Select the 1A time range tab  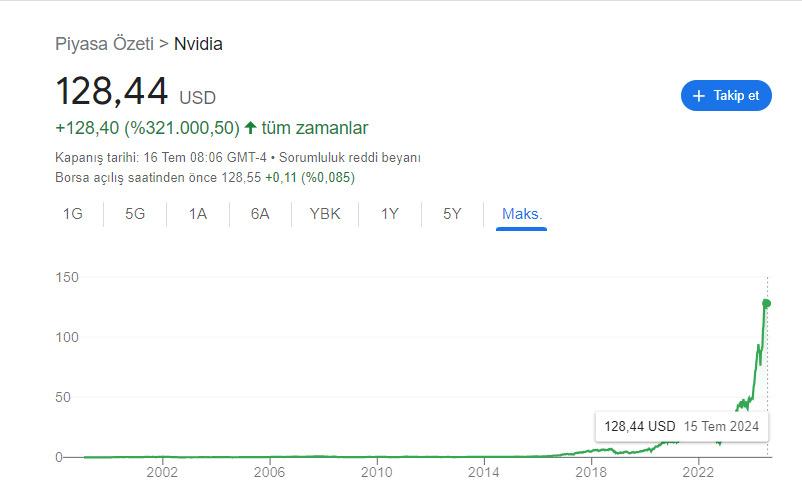198,214
